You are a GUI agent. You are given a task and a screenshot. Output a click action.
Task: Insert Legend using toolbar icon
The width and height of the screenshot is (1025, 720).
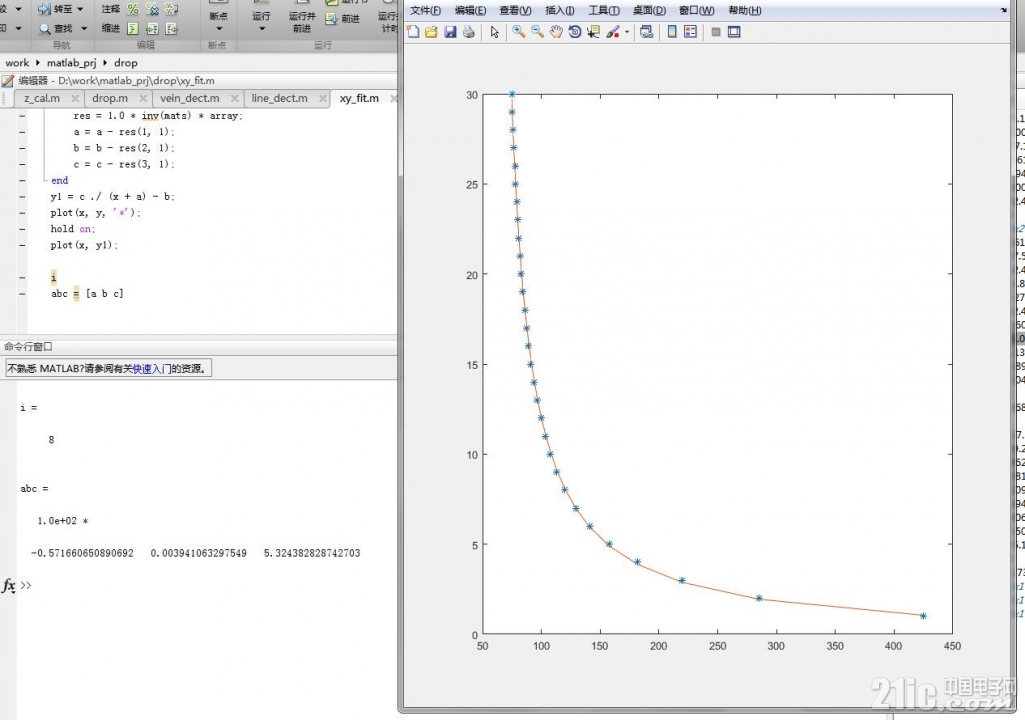click(x=690, y=31)
